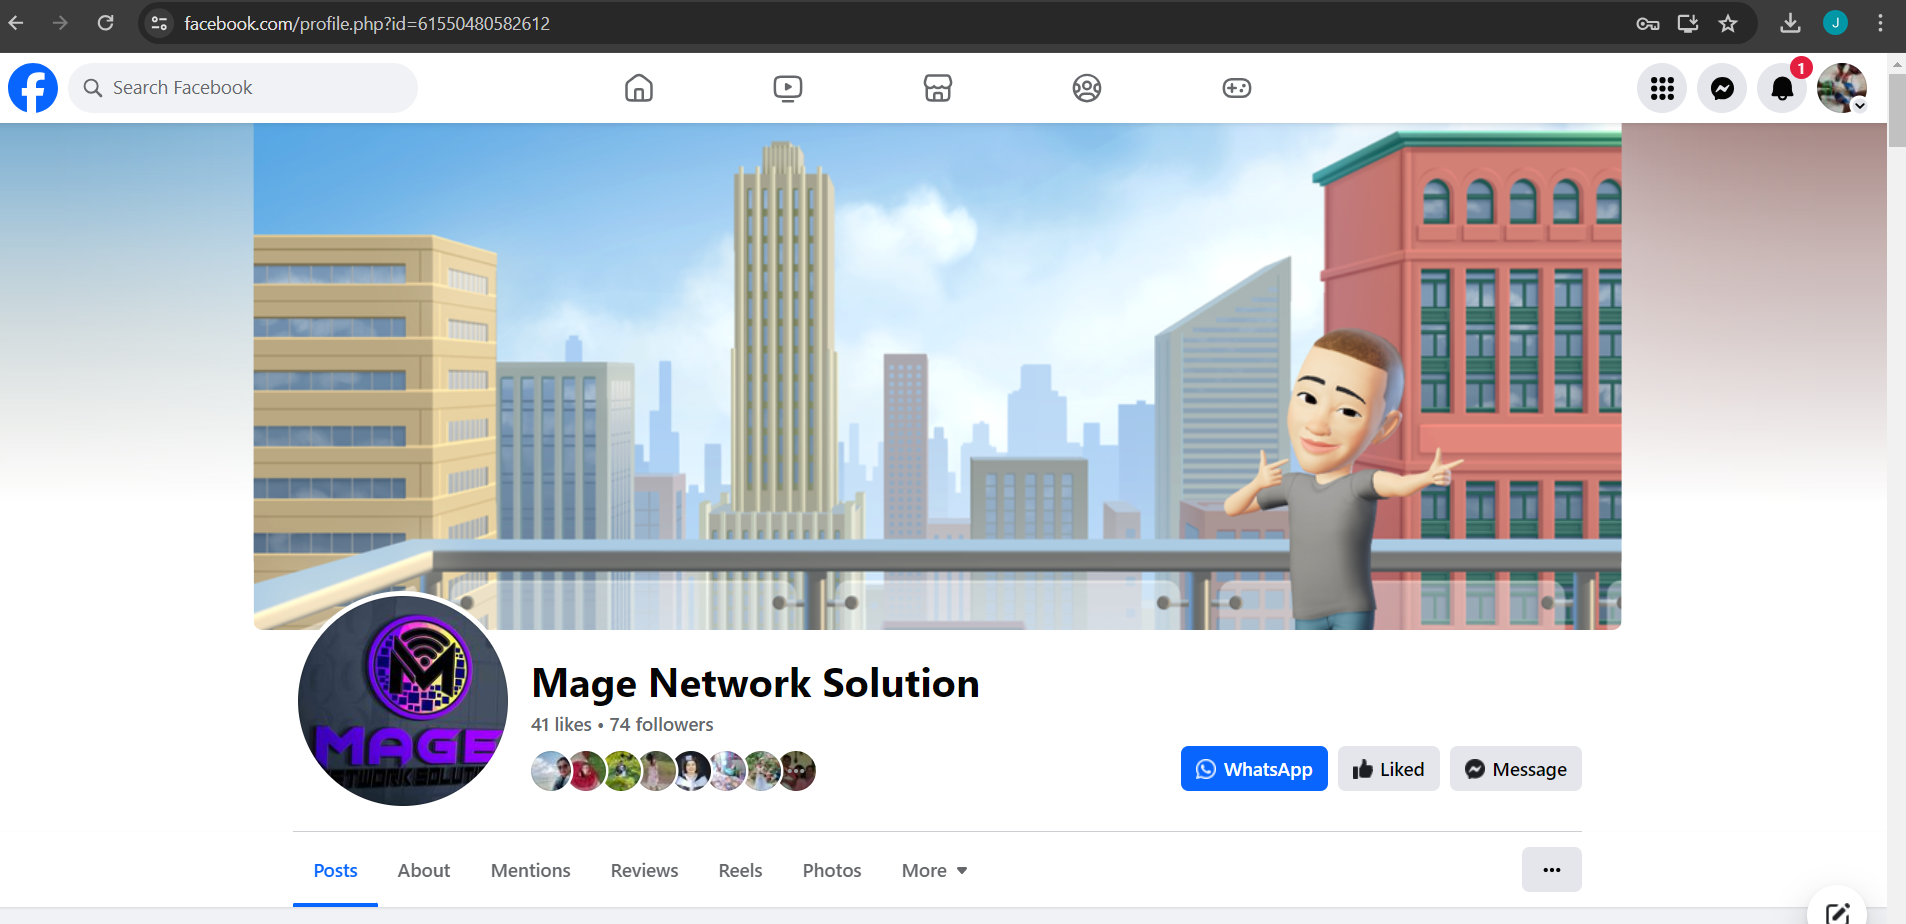Click the 41 likes link
Viewport: 1906px width, 924px height.
561,725
